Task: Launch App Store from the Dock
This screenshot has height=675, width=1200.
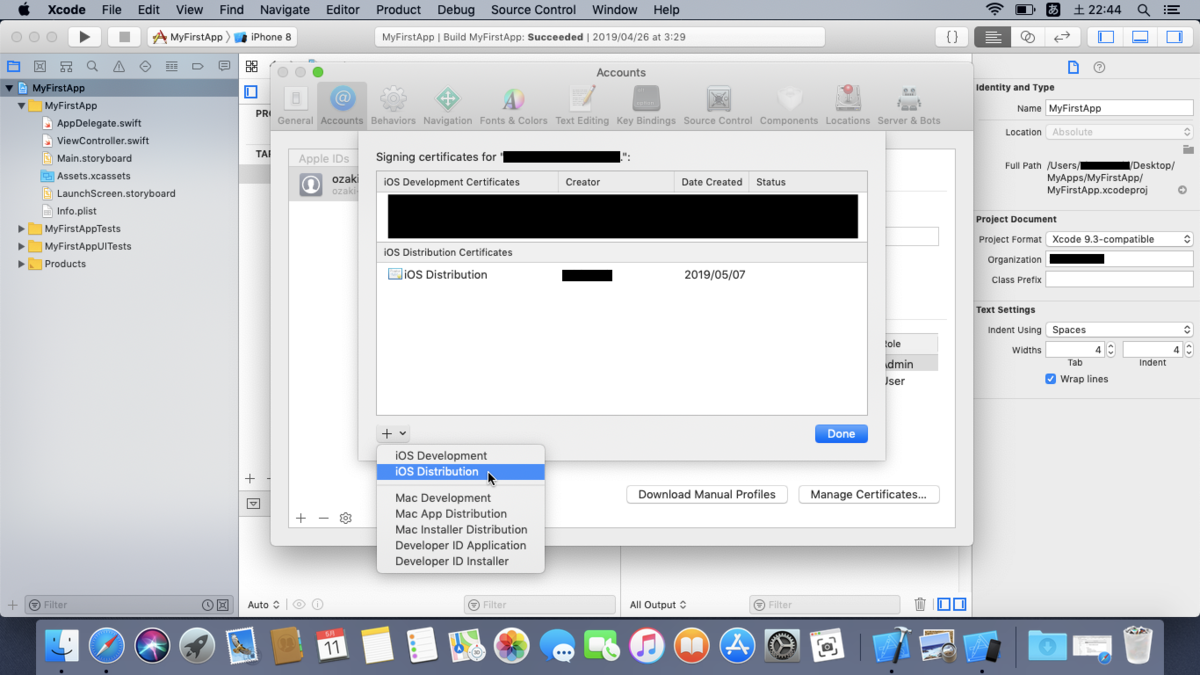Action: tap(737, 645)
